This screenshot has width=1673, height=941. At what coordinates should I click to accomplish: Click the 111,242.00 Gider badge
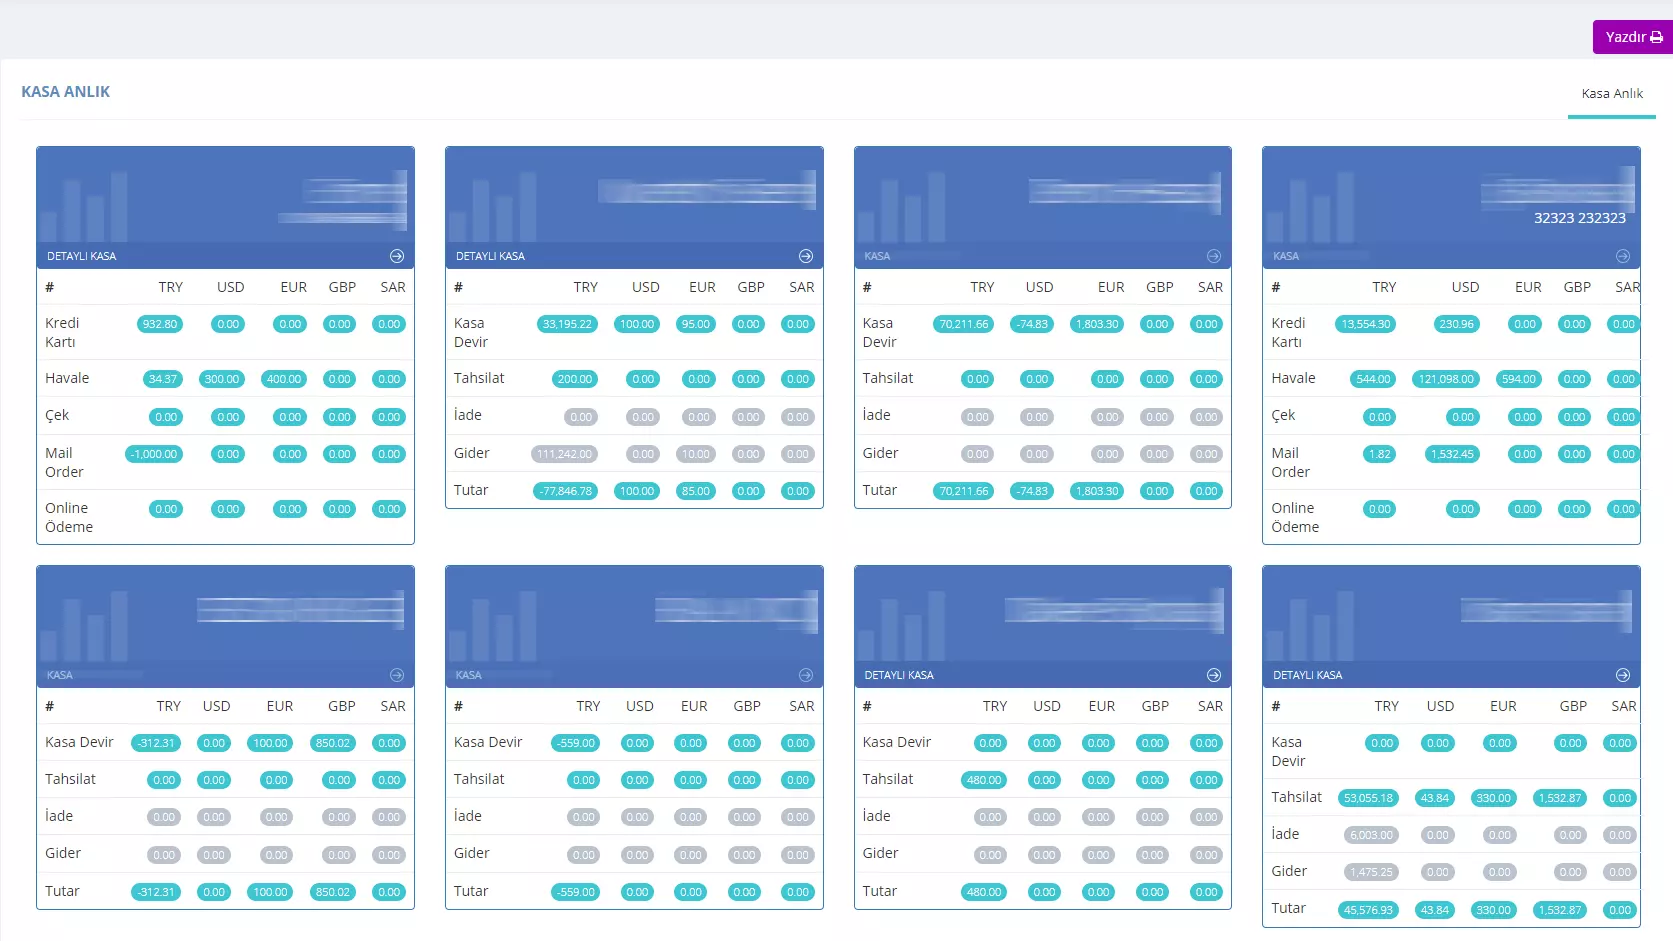pos(565,454)
